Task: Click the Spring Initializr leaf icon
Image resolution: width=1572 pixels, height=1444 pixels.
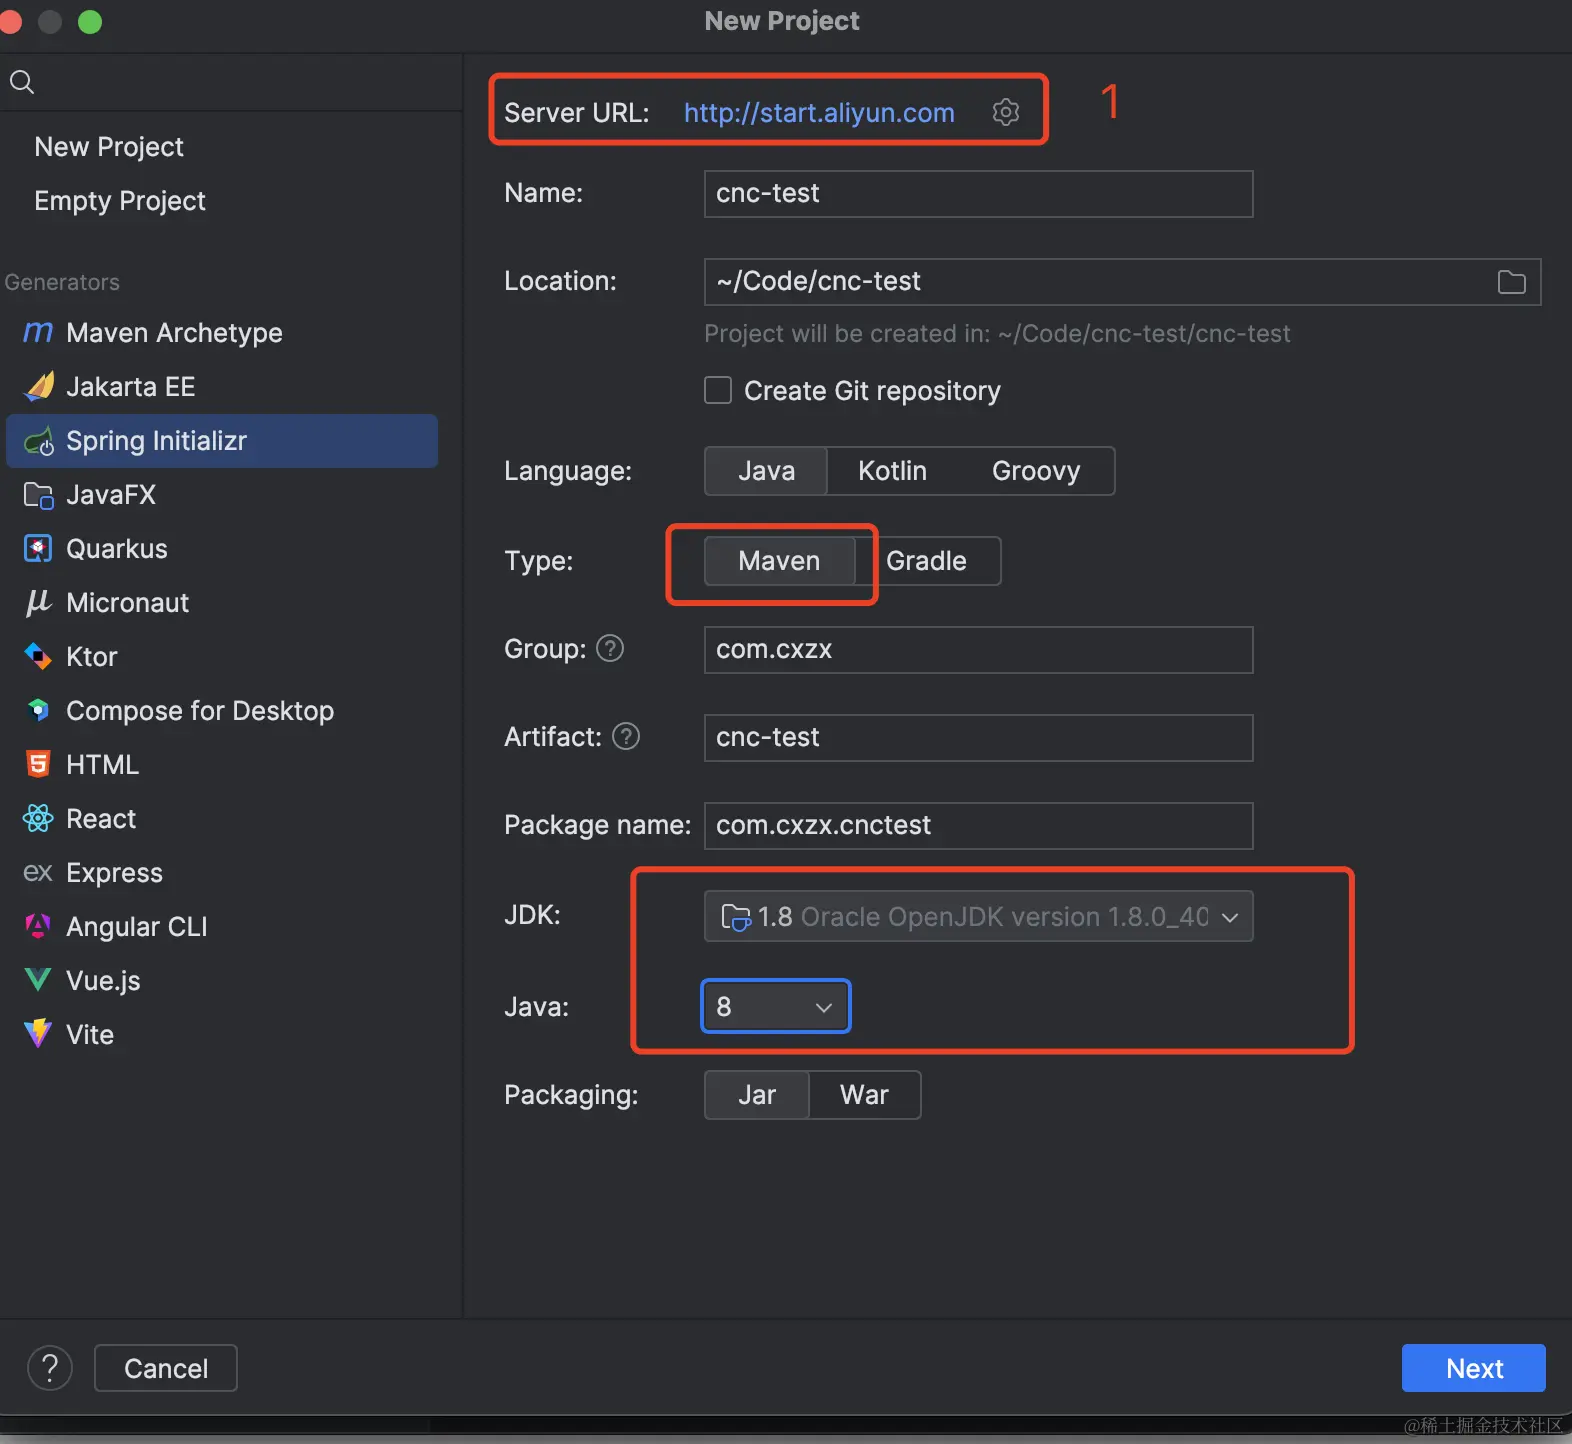Action: pos(39,441)
